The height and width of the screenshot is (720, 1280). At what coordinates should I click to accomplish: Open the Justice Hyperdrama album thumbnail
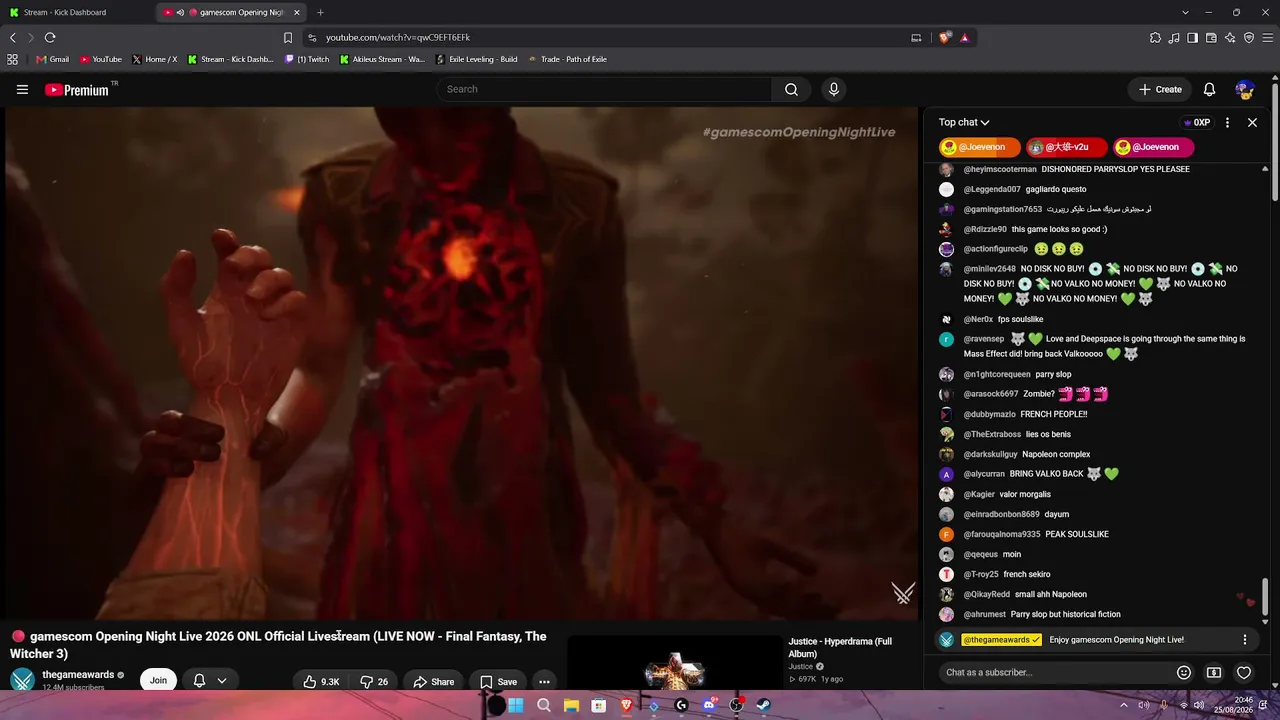pyautogui.click(x=675, y=663)
